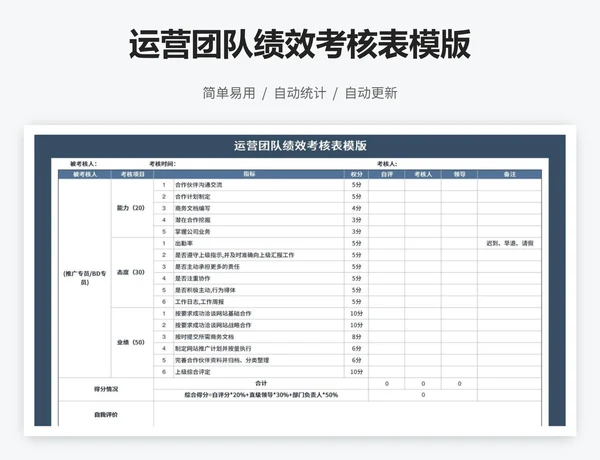
Task: Select the 是否积极主动,行为得体 cell
Action: (259, 290)
